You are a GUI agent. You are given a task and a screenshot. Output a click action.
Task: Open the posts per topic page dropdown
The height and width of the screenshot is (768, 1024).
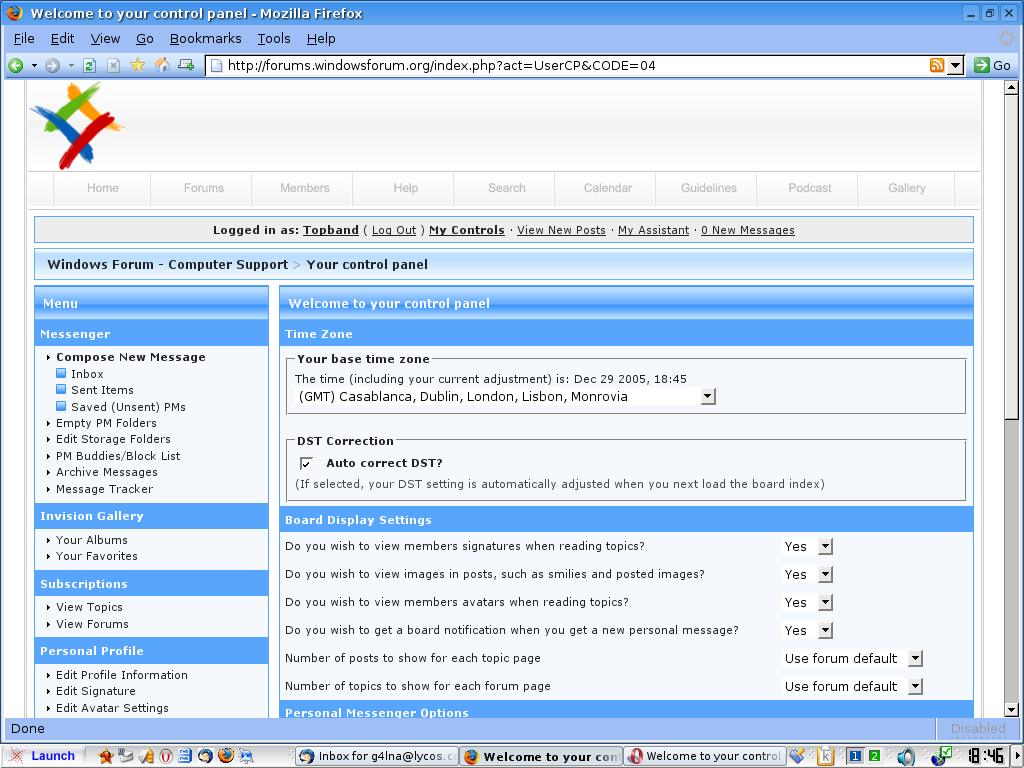pyautogui.click(x=852, y=659)
